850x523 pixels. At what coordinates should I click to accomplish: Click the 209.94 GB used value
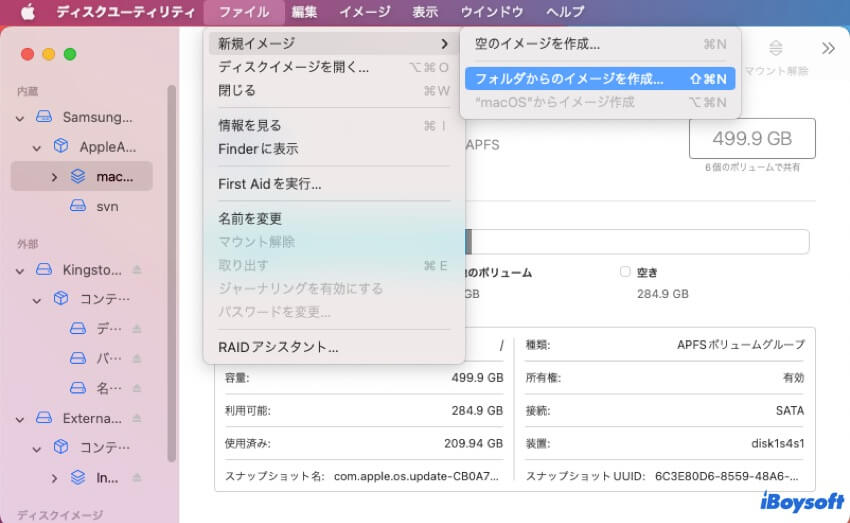click(x=473, y=443)
